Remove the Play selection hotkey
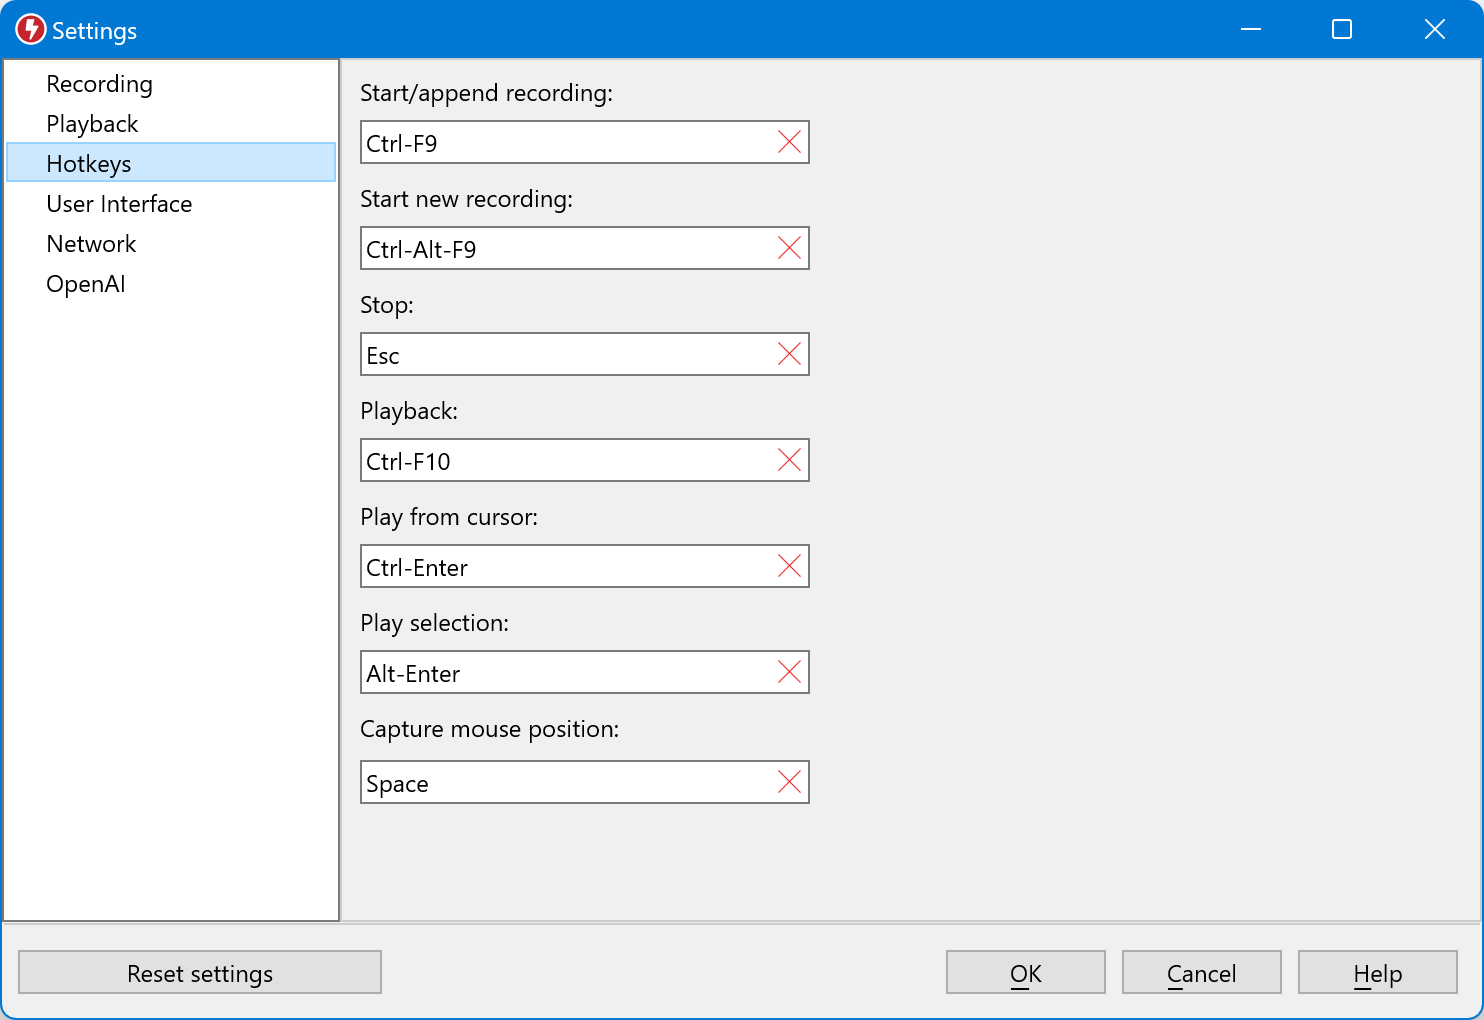Viewport: 1484px width, 1020px height. point(789,673)
